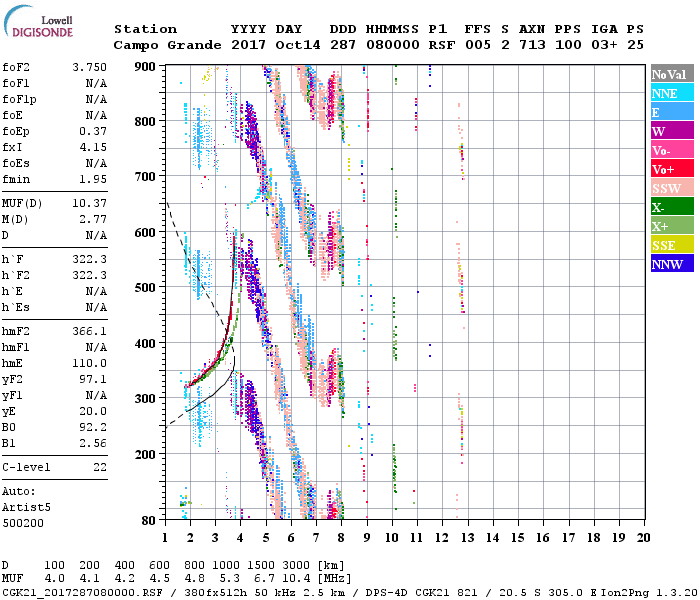Select the NNE cyan legend swatch
Image resolution: width=700 pixels, height=600 pixels.
tap(672, 93)
